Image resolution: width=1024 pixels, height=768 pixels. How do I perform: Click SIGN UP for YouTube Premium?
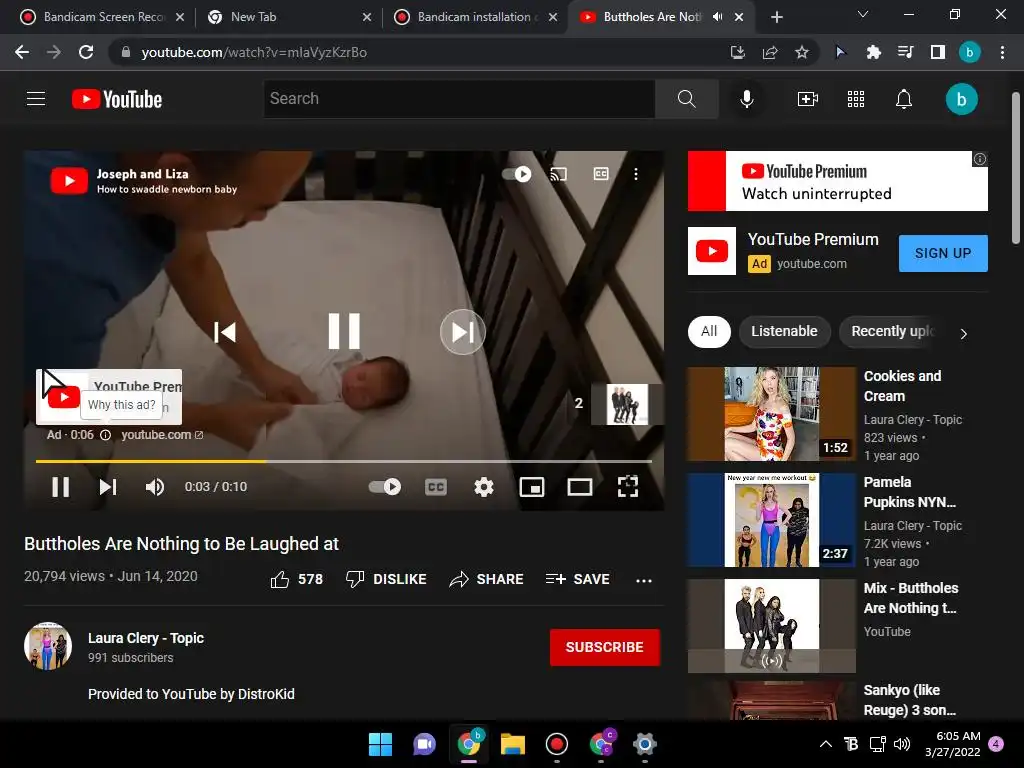click(942, 253)
